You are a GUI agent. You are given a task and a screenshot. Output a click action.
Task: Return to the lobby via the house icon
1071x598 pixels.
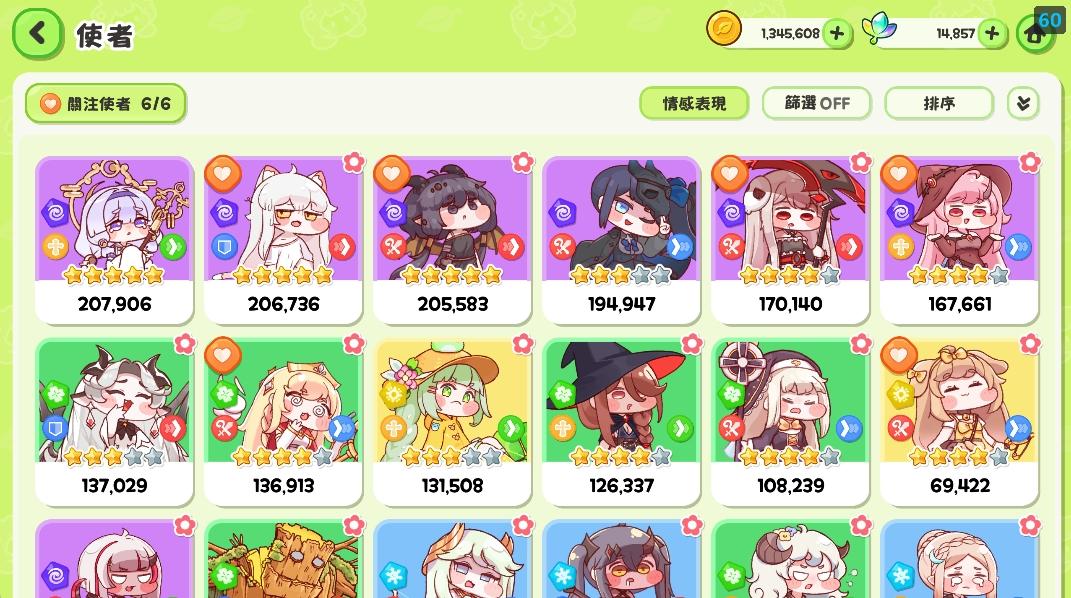1035,34
